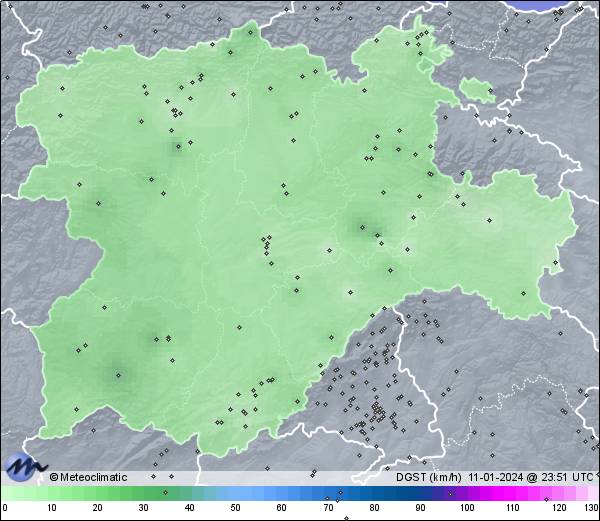
Task: Click the scale label 30
Action: pos(143,508)
